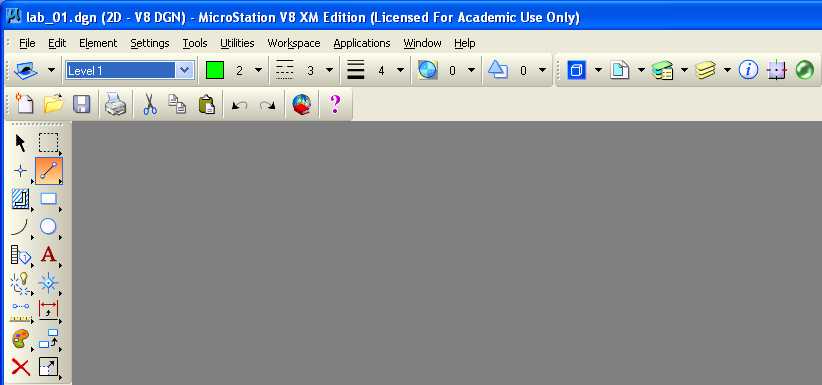Screen dimensions: 822x385
Task: Click the Redo arrow icon
Action: point(268,105)
